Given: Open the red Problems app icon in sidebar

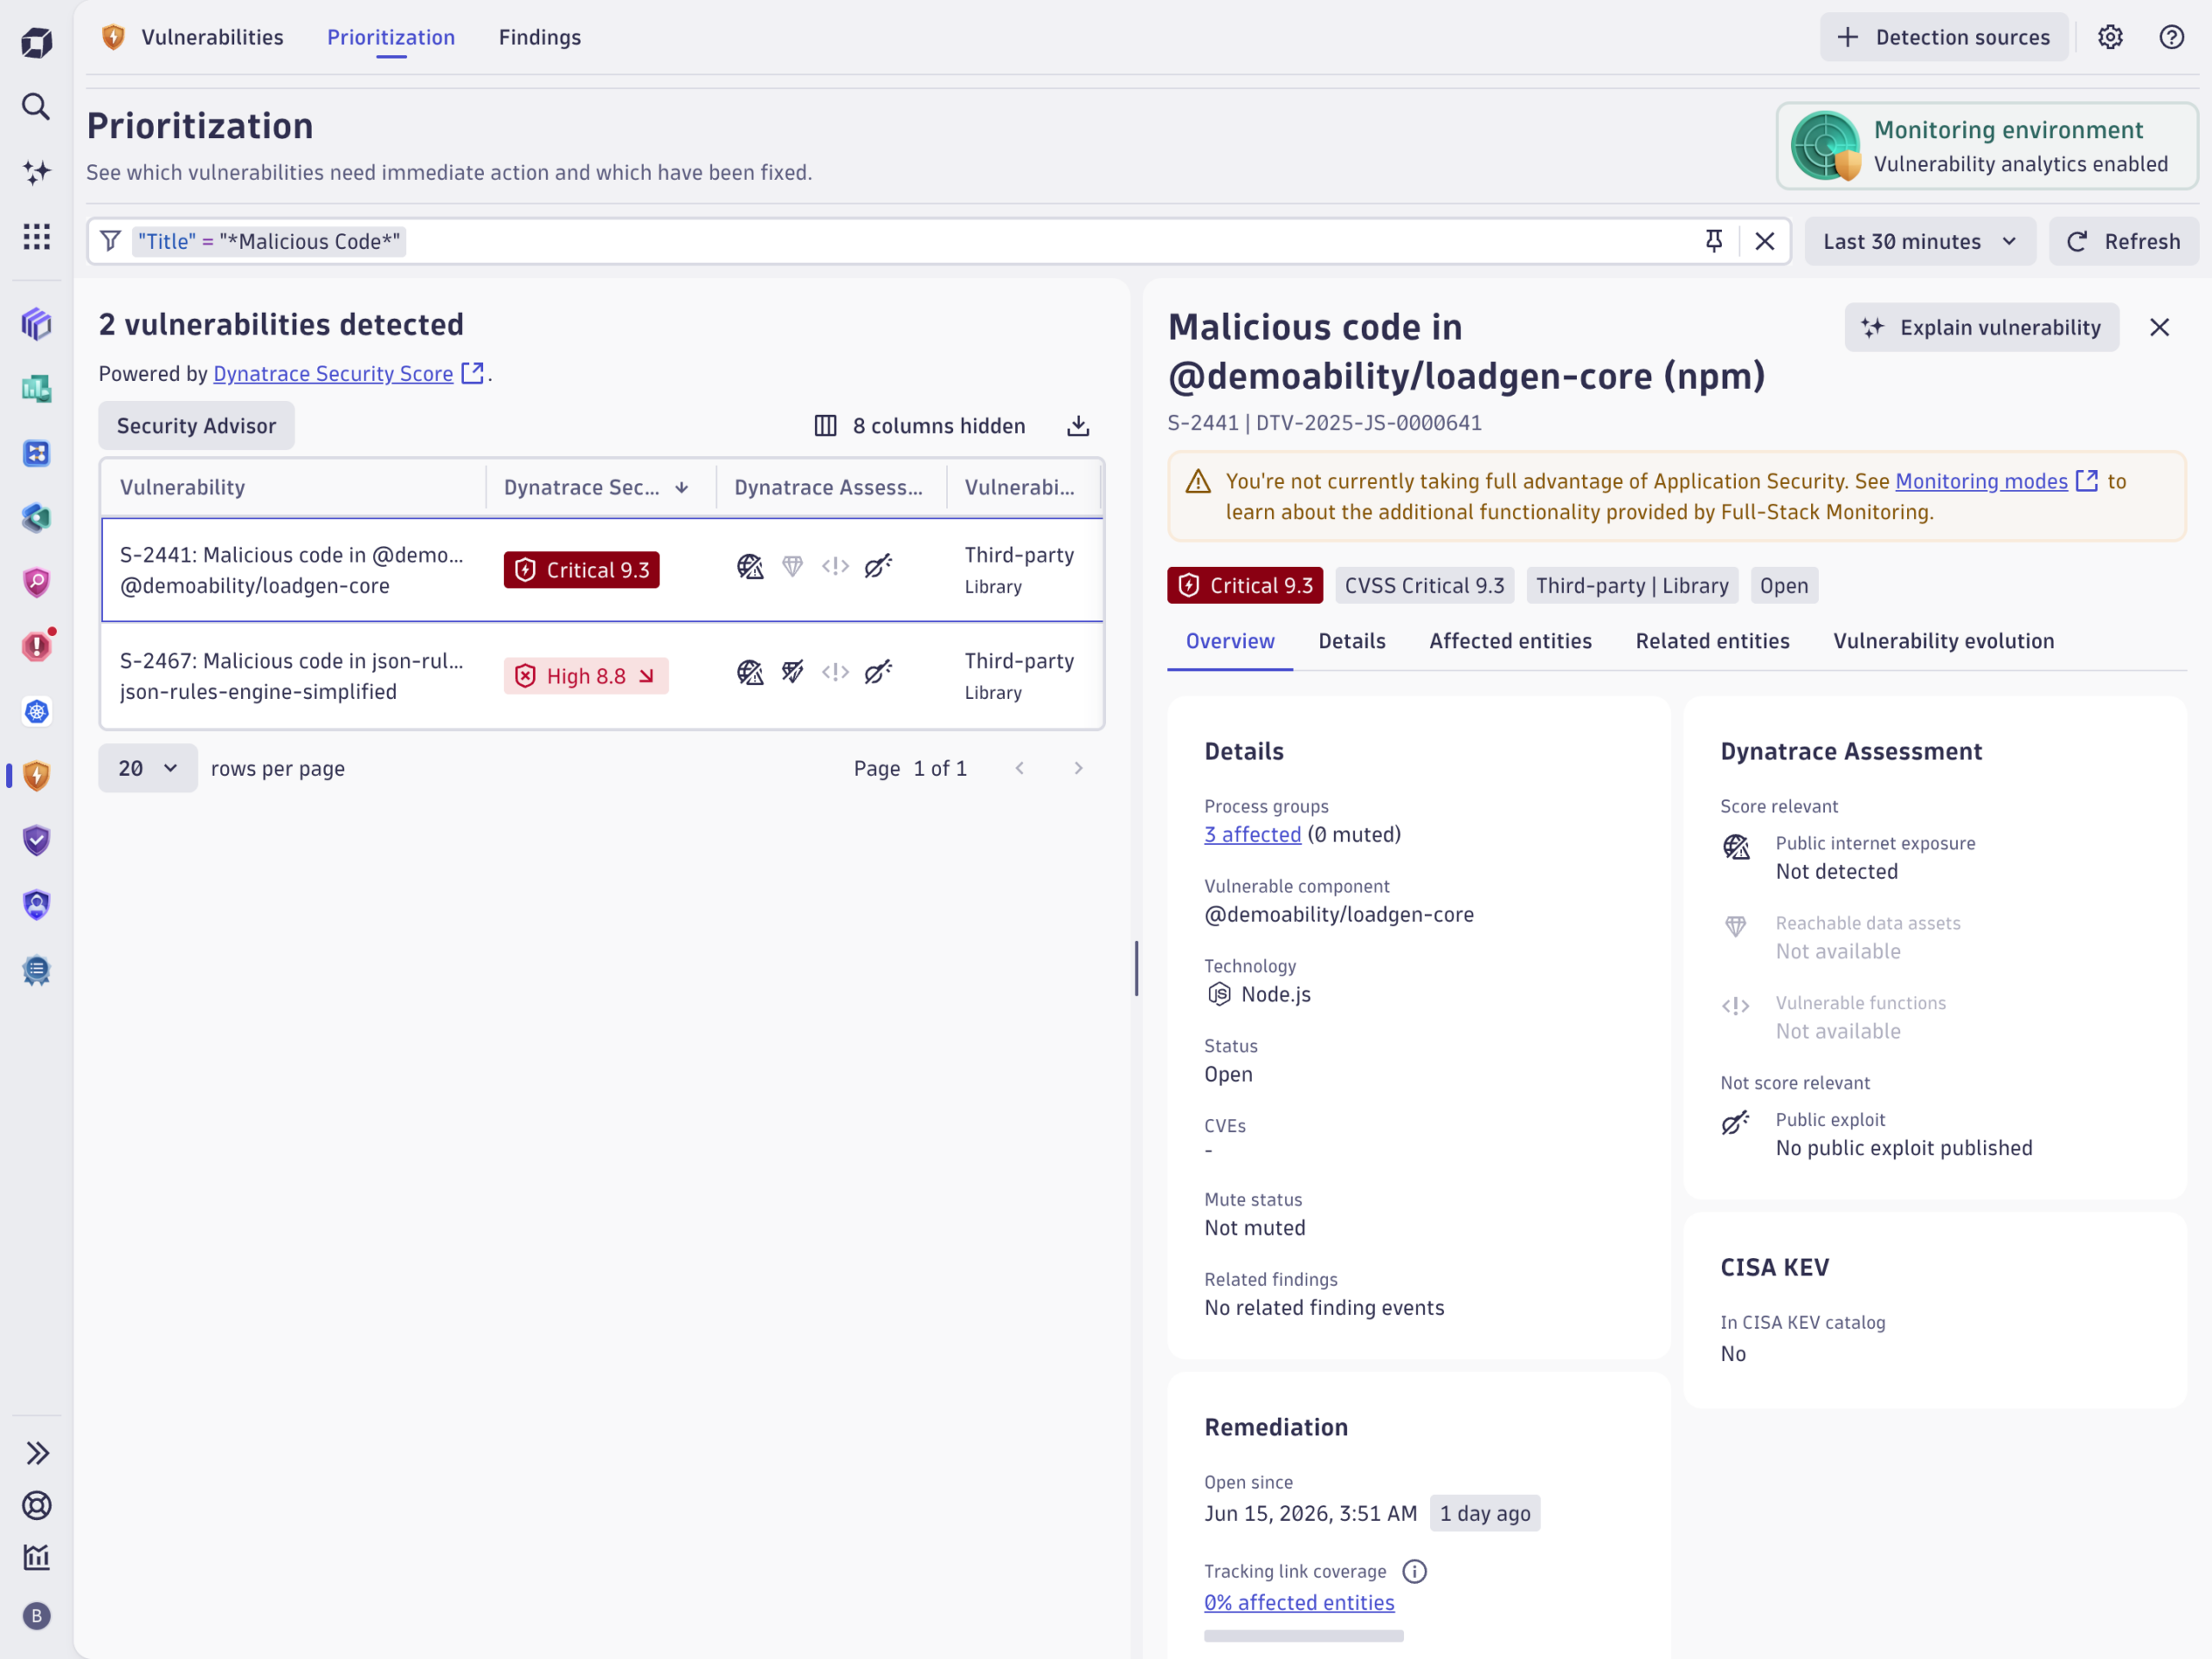Looking at the screenshot, I should pyautogui.click(x=37, y=646).
